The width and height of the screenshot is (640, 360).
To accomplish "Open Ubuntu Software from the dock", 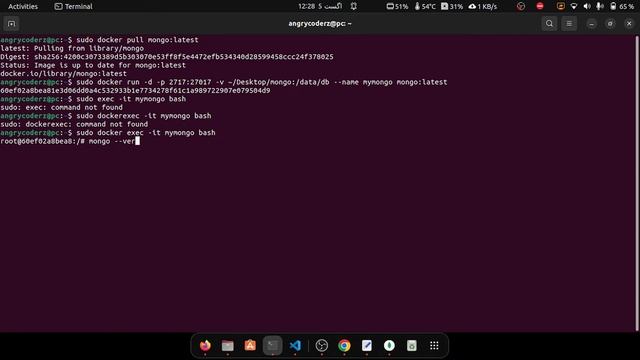I will (x=250, y=345).
